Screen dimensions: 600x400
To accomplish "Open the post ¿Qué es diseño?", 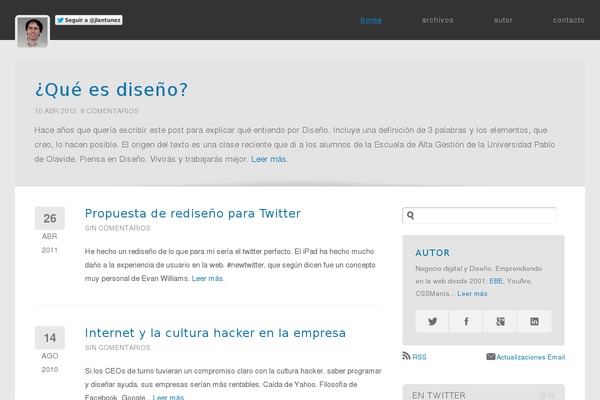I will pyautogui.click(x=111, y=90).
